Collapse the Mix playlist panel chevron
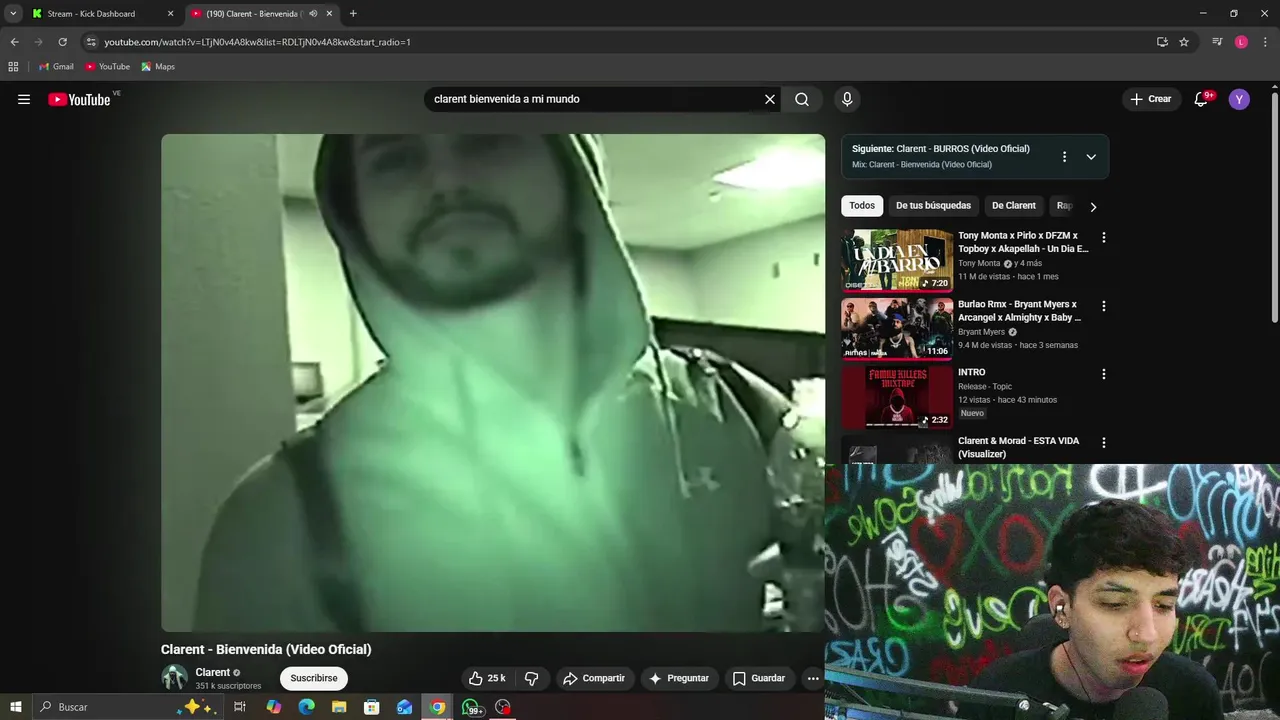This screenshot has height=720, width=1280. [x=1091, y=157]
